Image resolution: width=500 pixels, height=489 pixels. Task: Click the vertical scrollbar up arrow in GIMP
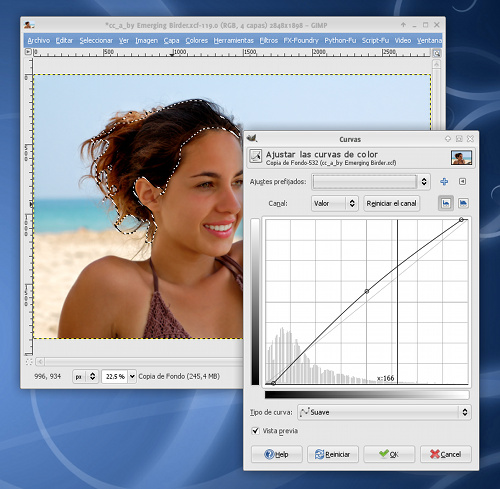pos(436,64)
